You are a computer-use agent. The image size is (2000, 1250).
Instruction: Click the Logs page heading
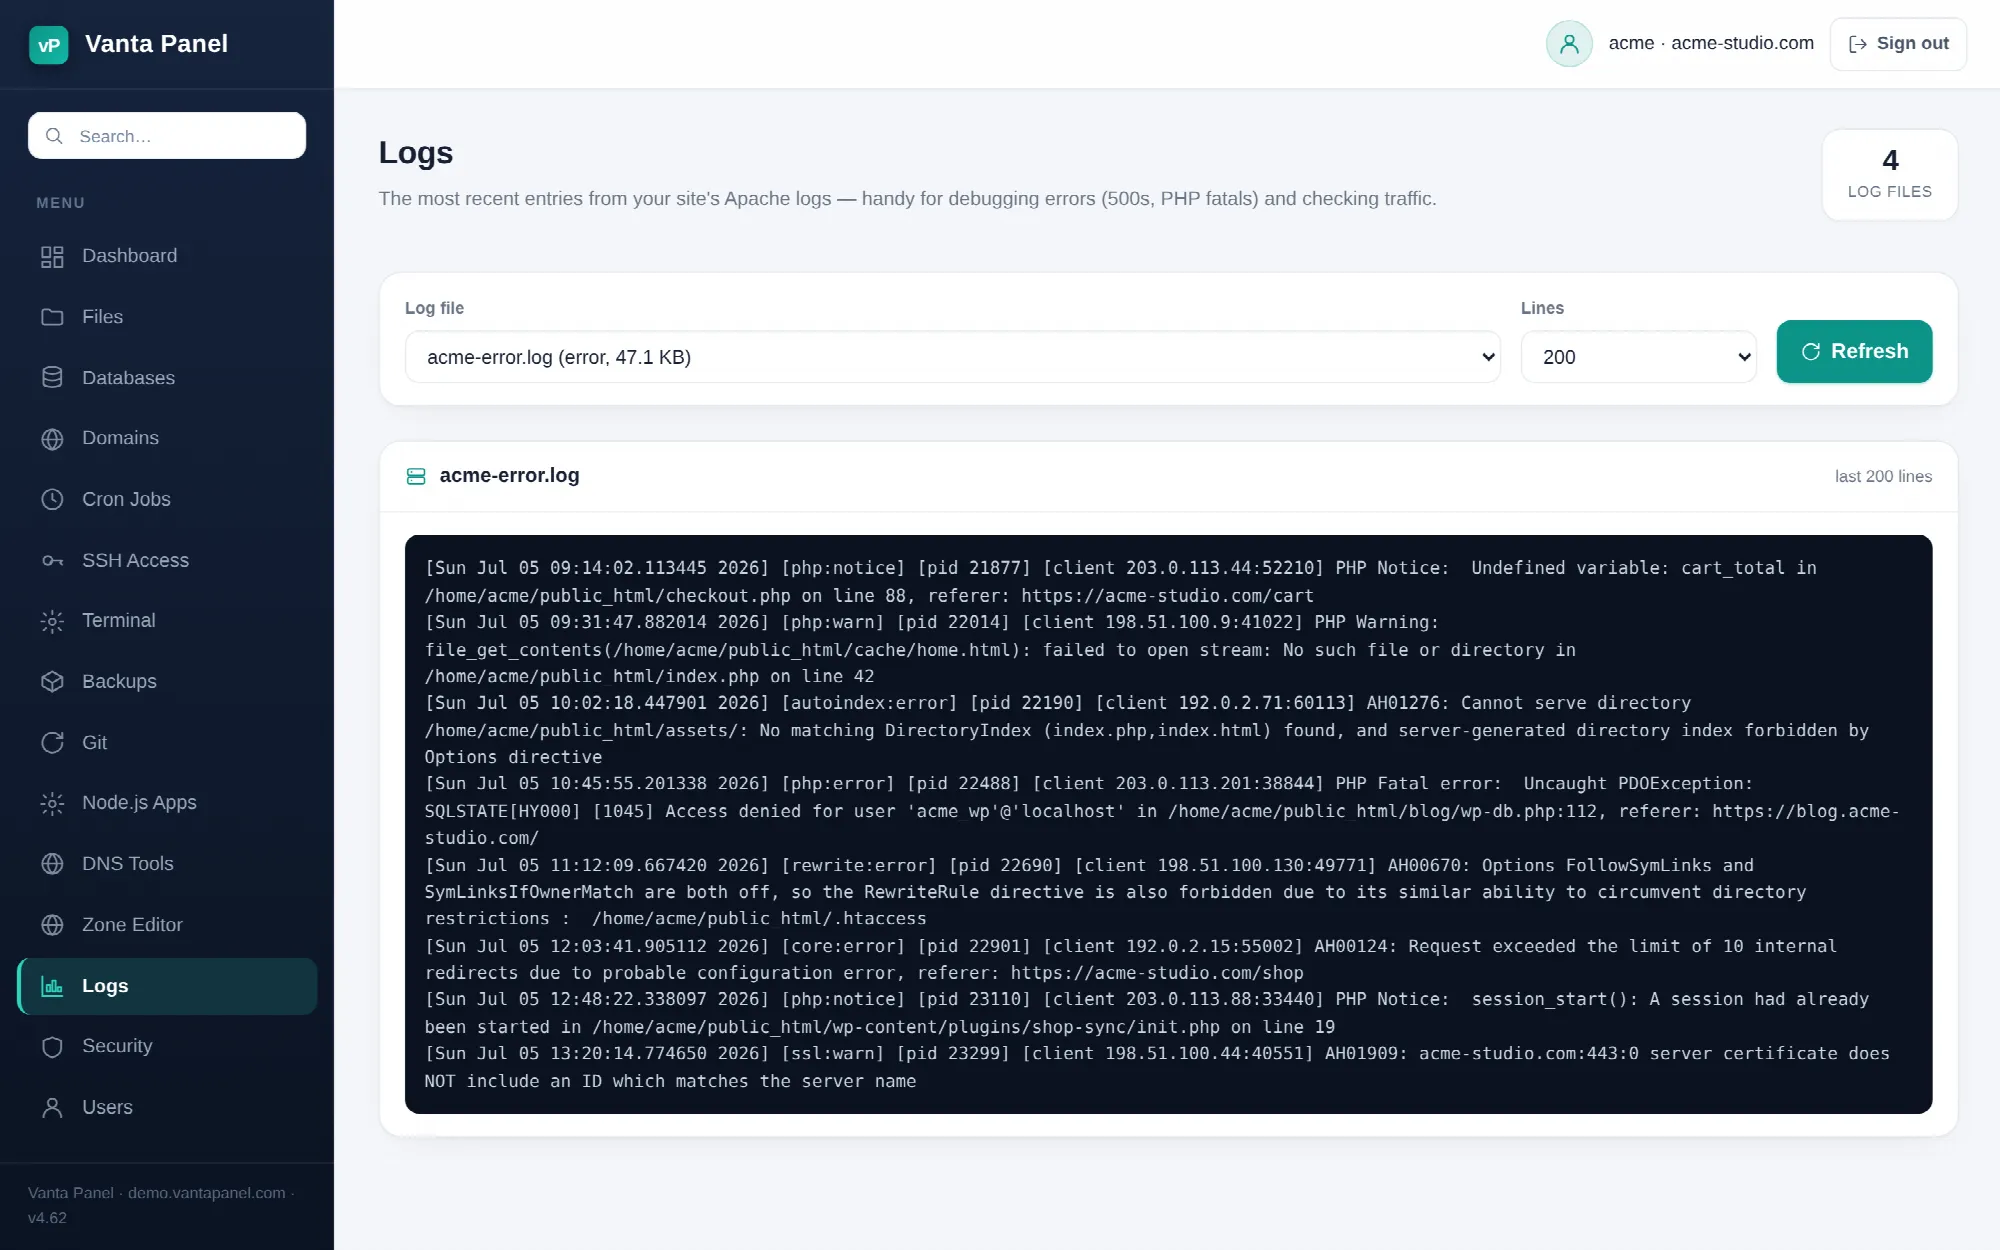point(415,153)
